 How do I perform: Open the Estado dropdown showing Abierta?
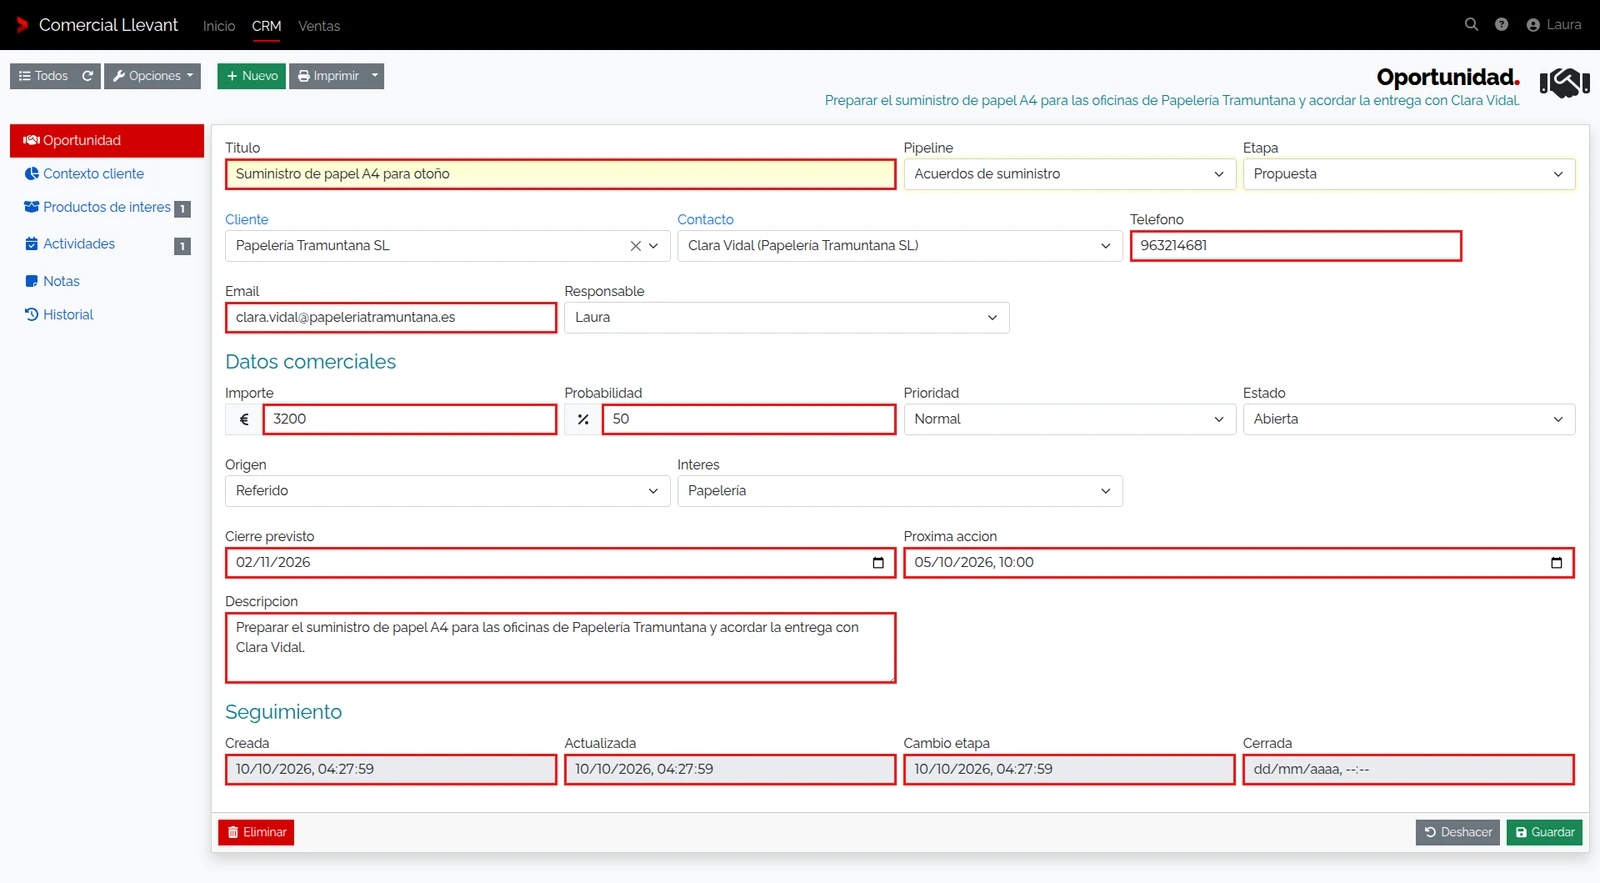[1409, 420]
